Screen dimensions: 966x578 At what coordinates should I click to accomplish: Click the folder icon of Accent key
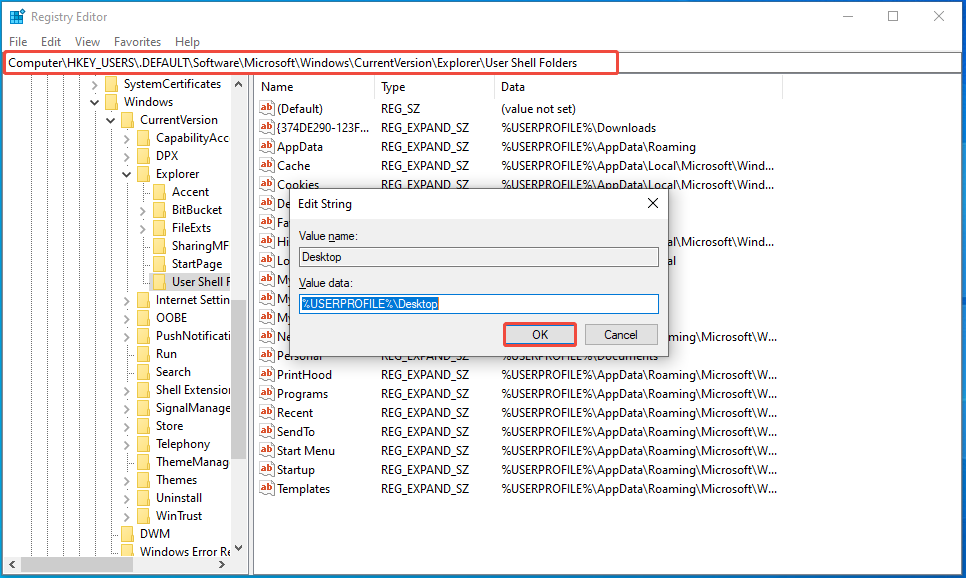click(x=160, y=192)
